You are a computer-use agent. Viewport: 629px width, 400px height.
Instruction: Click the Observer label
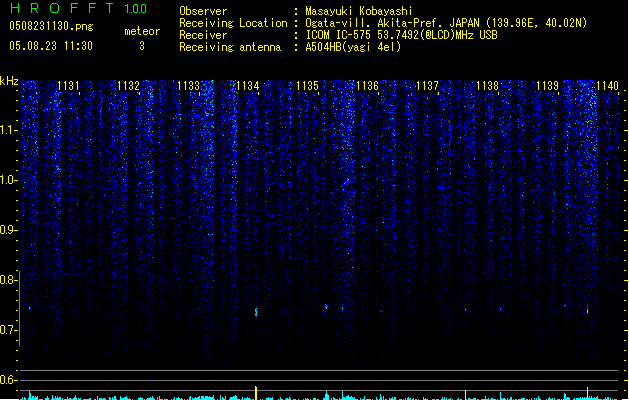click(x=203, y=11)
